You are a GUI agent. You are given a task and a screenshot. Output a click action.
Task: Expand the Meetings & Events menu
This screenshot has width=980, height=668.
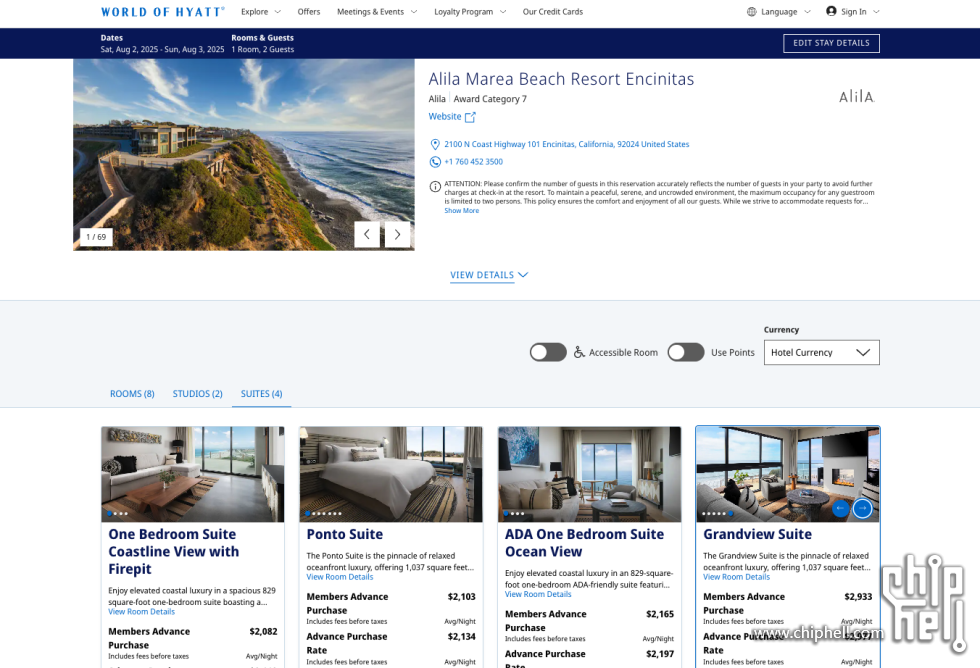point(377,12)
